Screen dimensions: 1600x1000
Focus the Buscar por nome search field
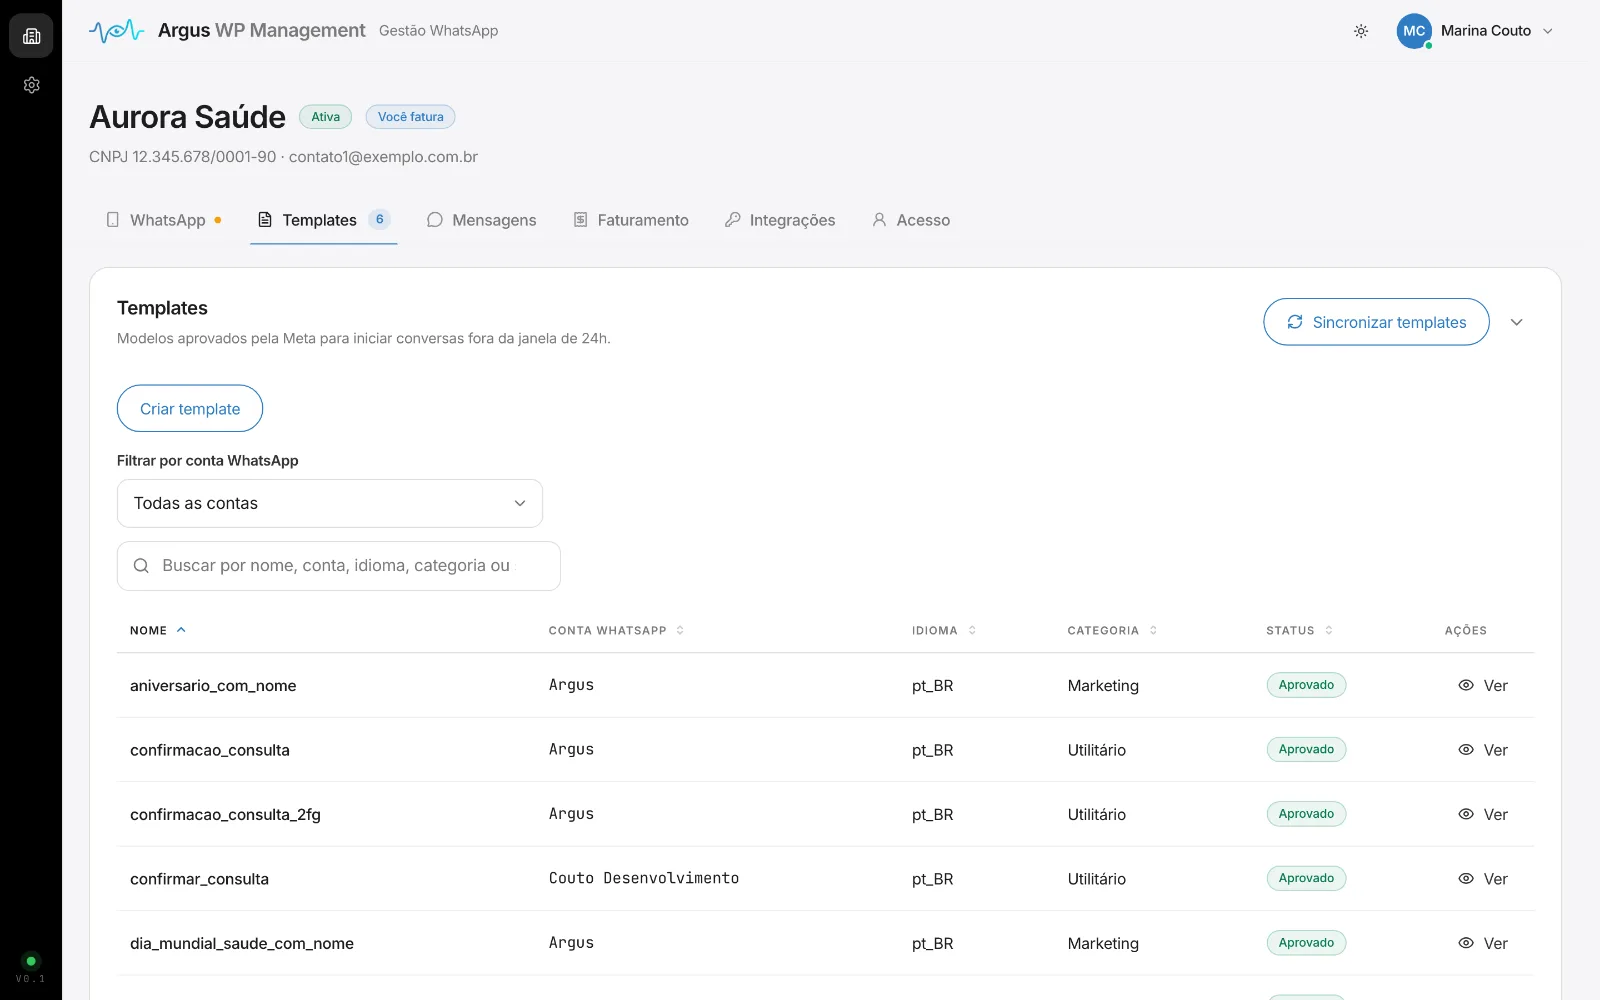(x=339, y=566)
